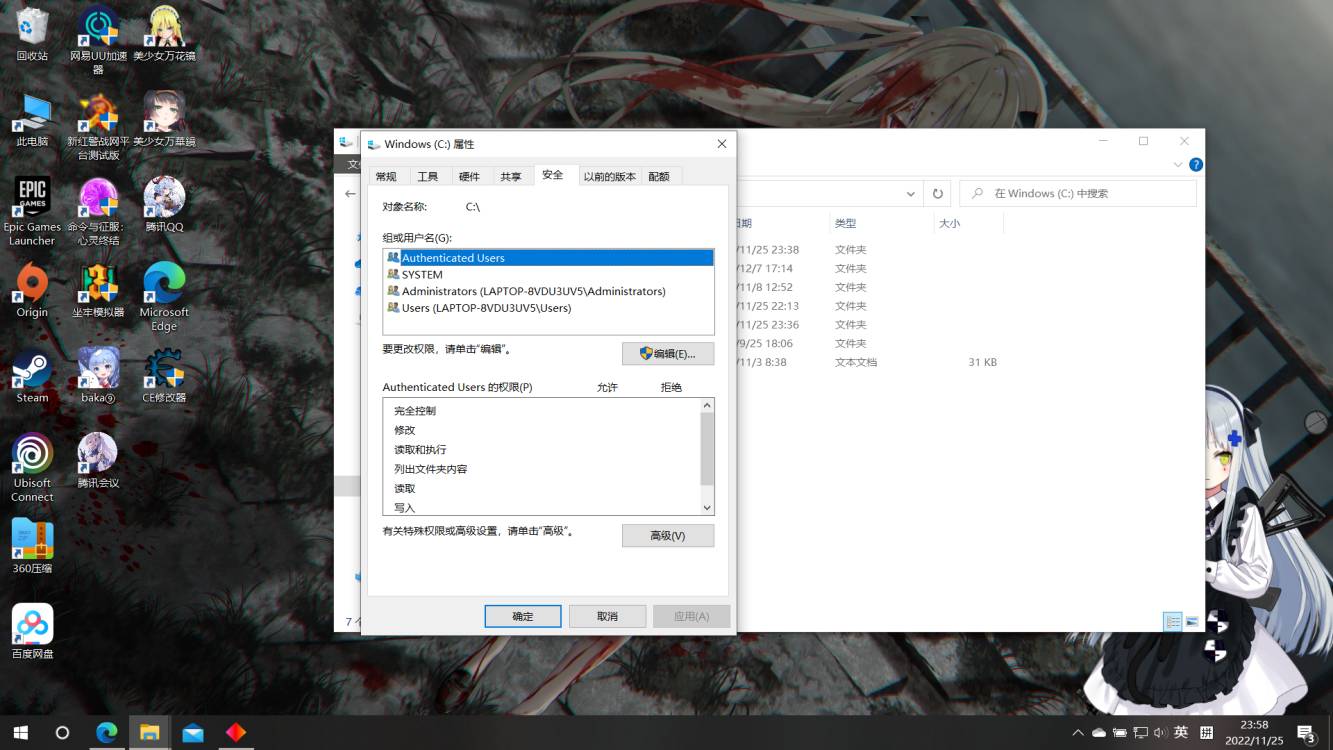Select the 文本文档 row of 31 KB

point(868,362)
